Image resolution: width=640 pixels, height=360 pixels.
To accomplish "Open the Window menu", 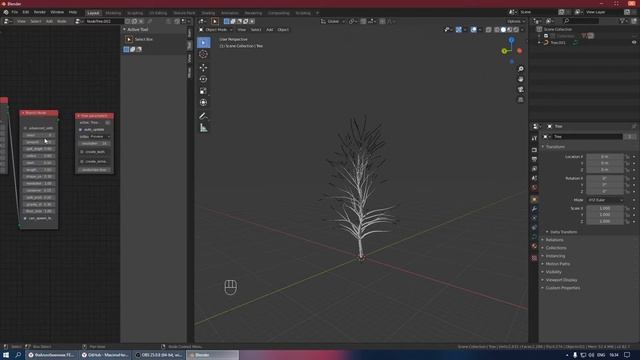I will 57,12.
